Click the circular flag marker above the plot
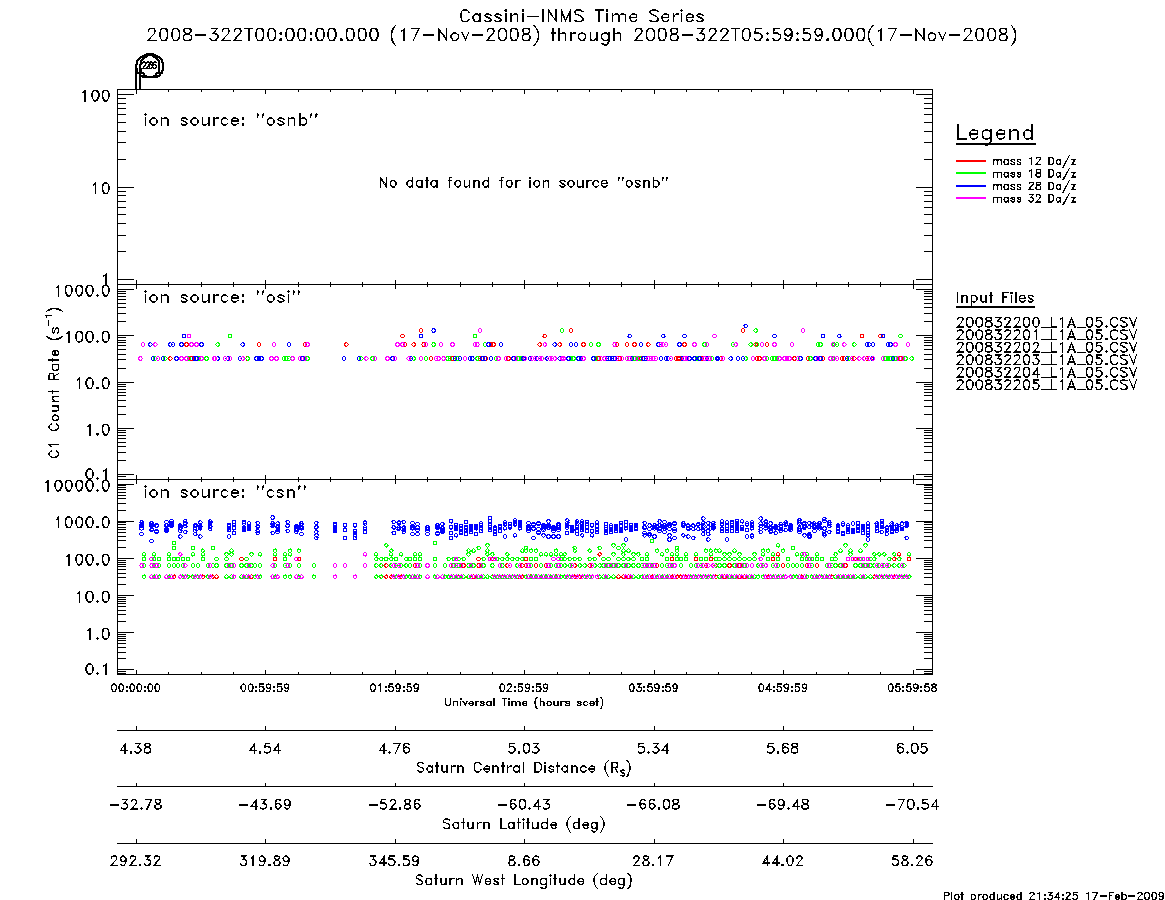 click(x=149, y=66)
